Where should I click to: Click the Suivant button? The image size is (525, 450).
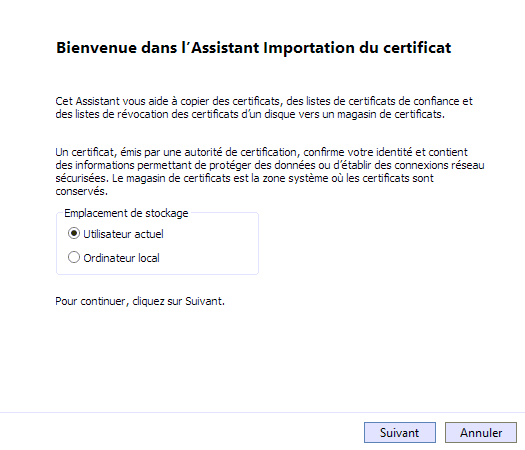400,433
